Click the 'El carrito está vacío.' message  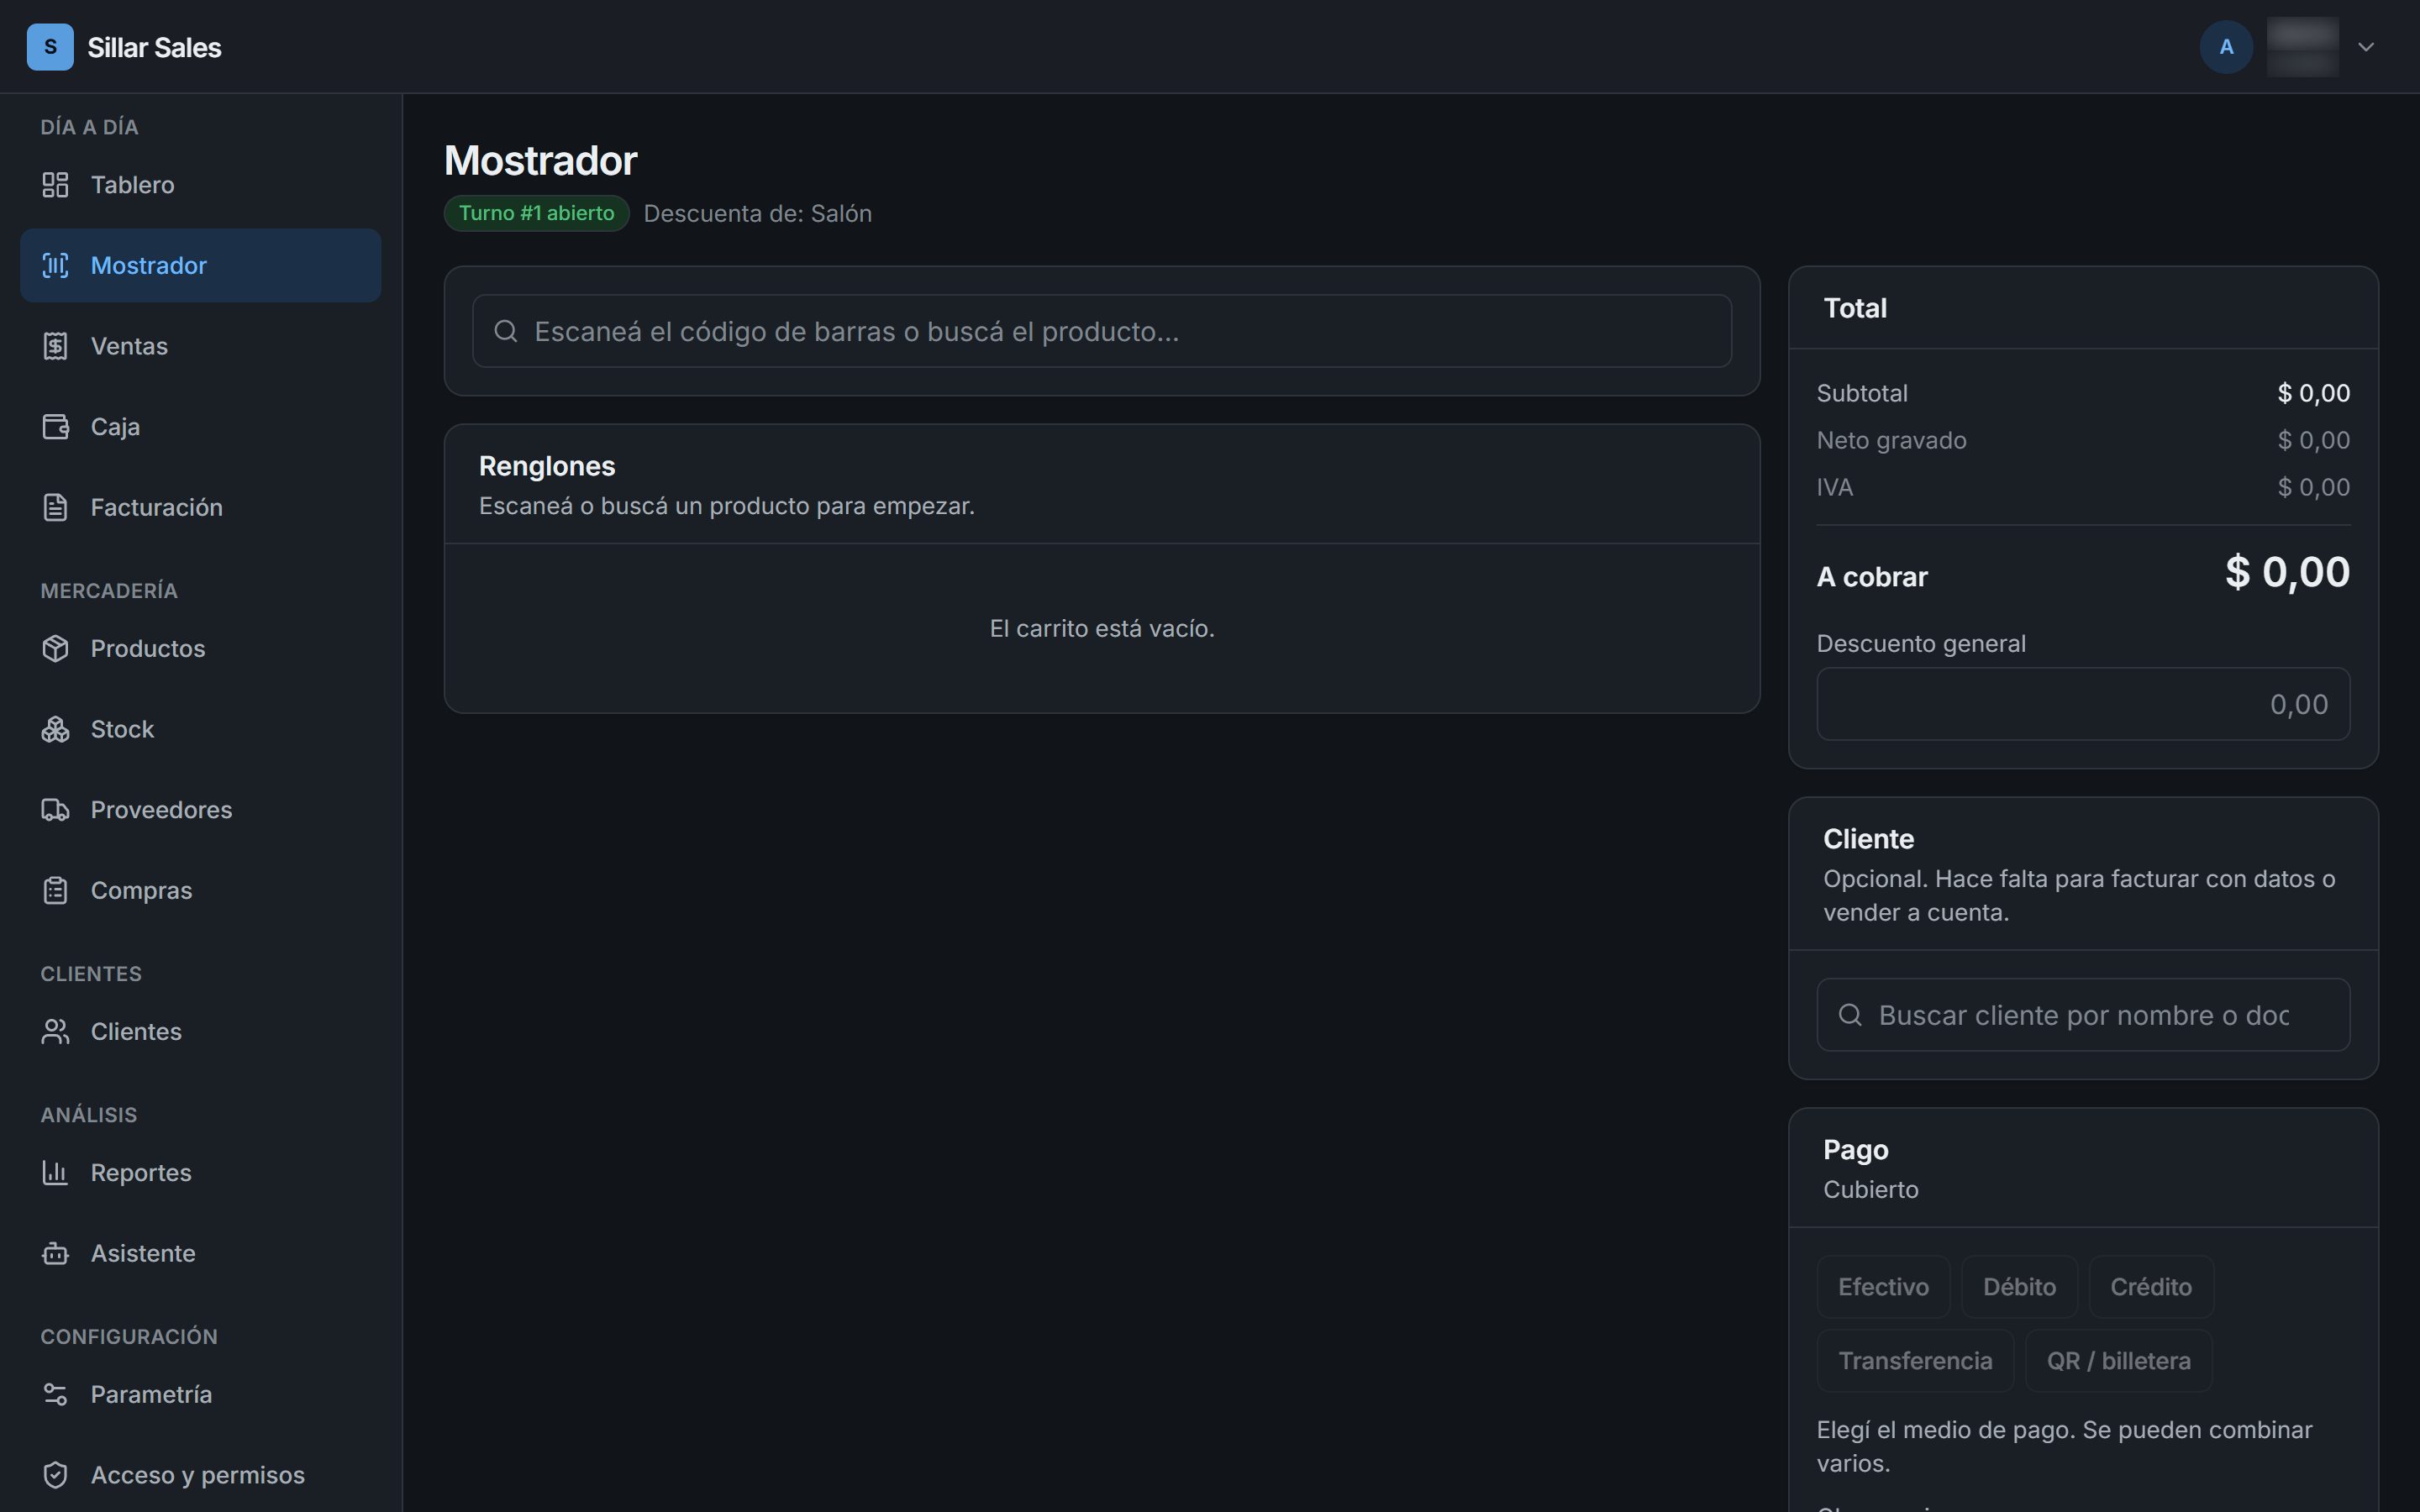point(1102,628)
